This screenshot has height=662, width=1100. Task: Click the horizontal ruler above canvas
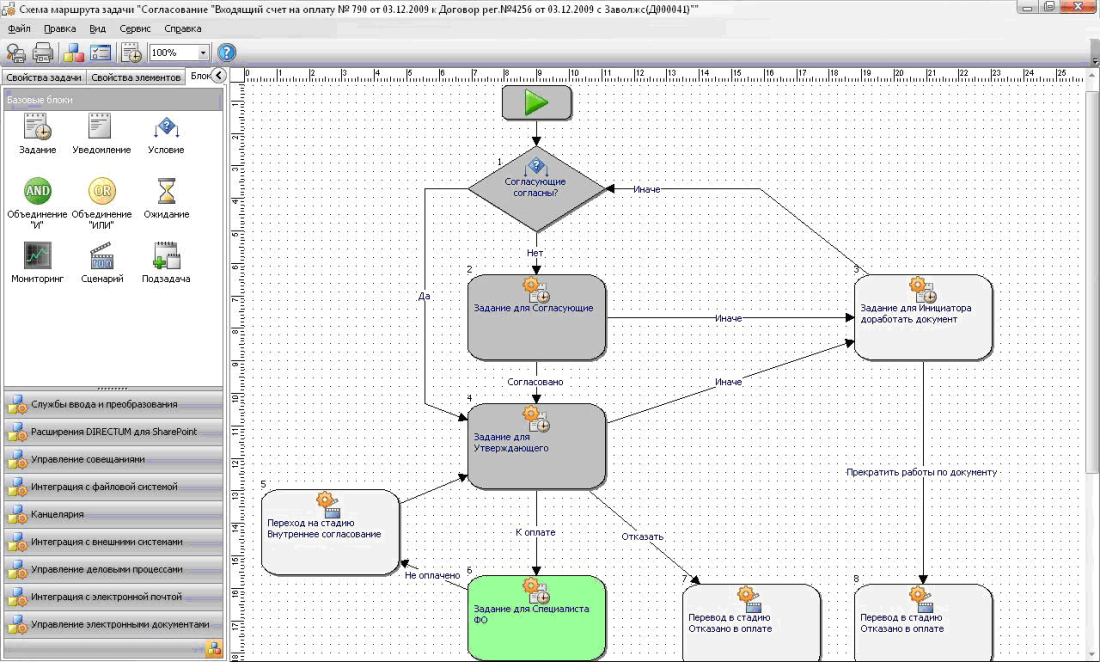click(663, 74)
